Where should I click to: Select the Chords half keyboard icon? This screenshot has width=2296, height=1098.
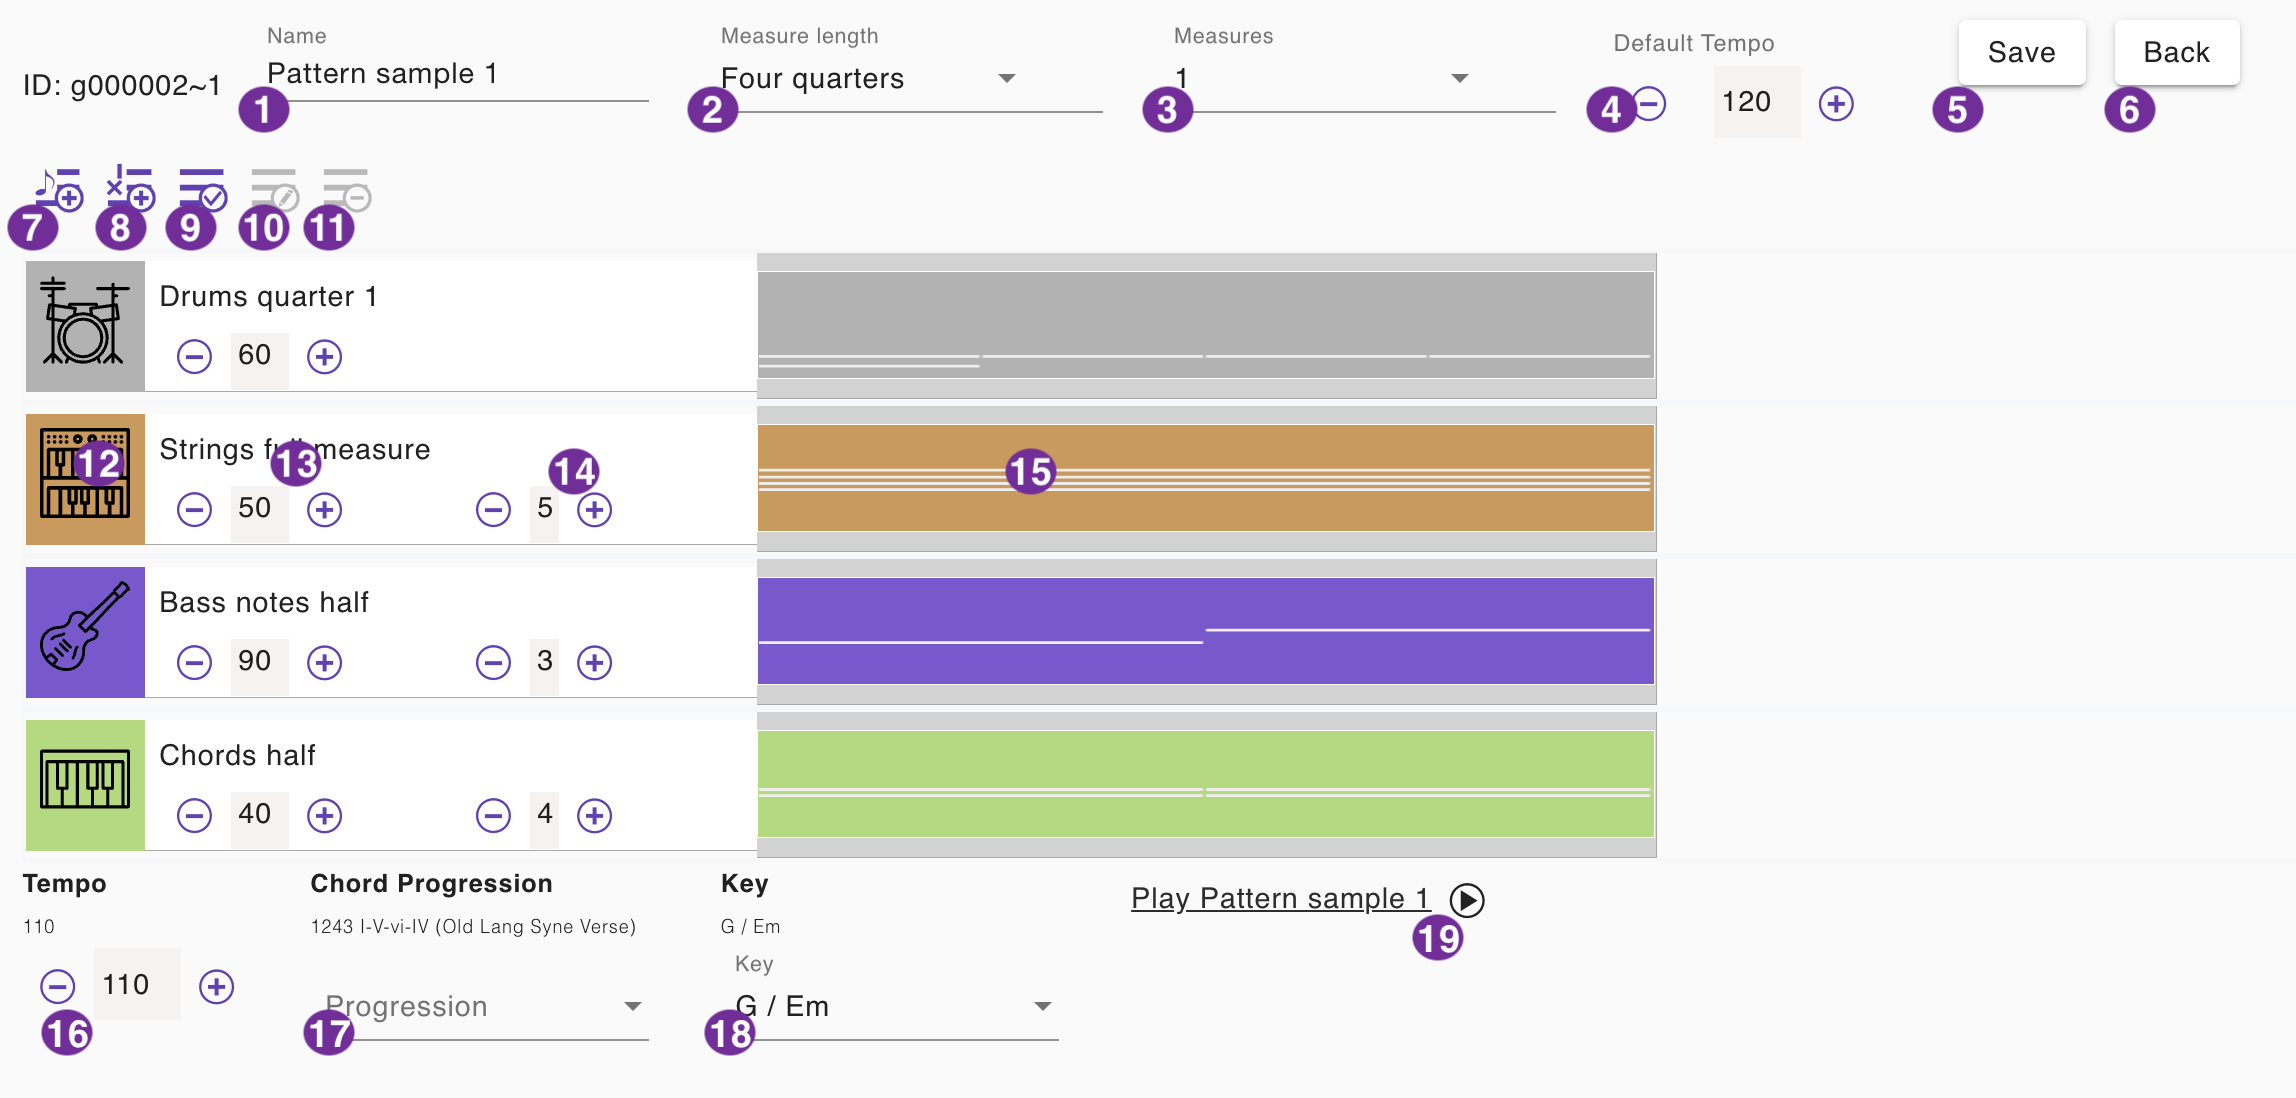click(x=85, y=785)
